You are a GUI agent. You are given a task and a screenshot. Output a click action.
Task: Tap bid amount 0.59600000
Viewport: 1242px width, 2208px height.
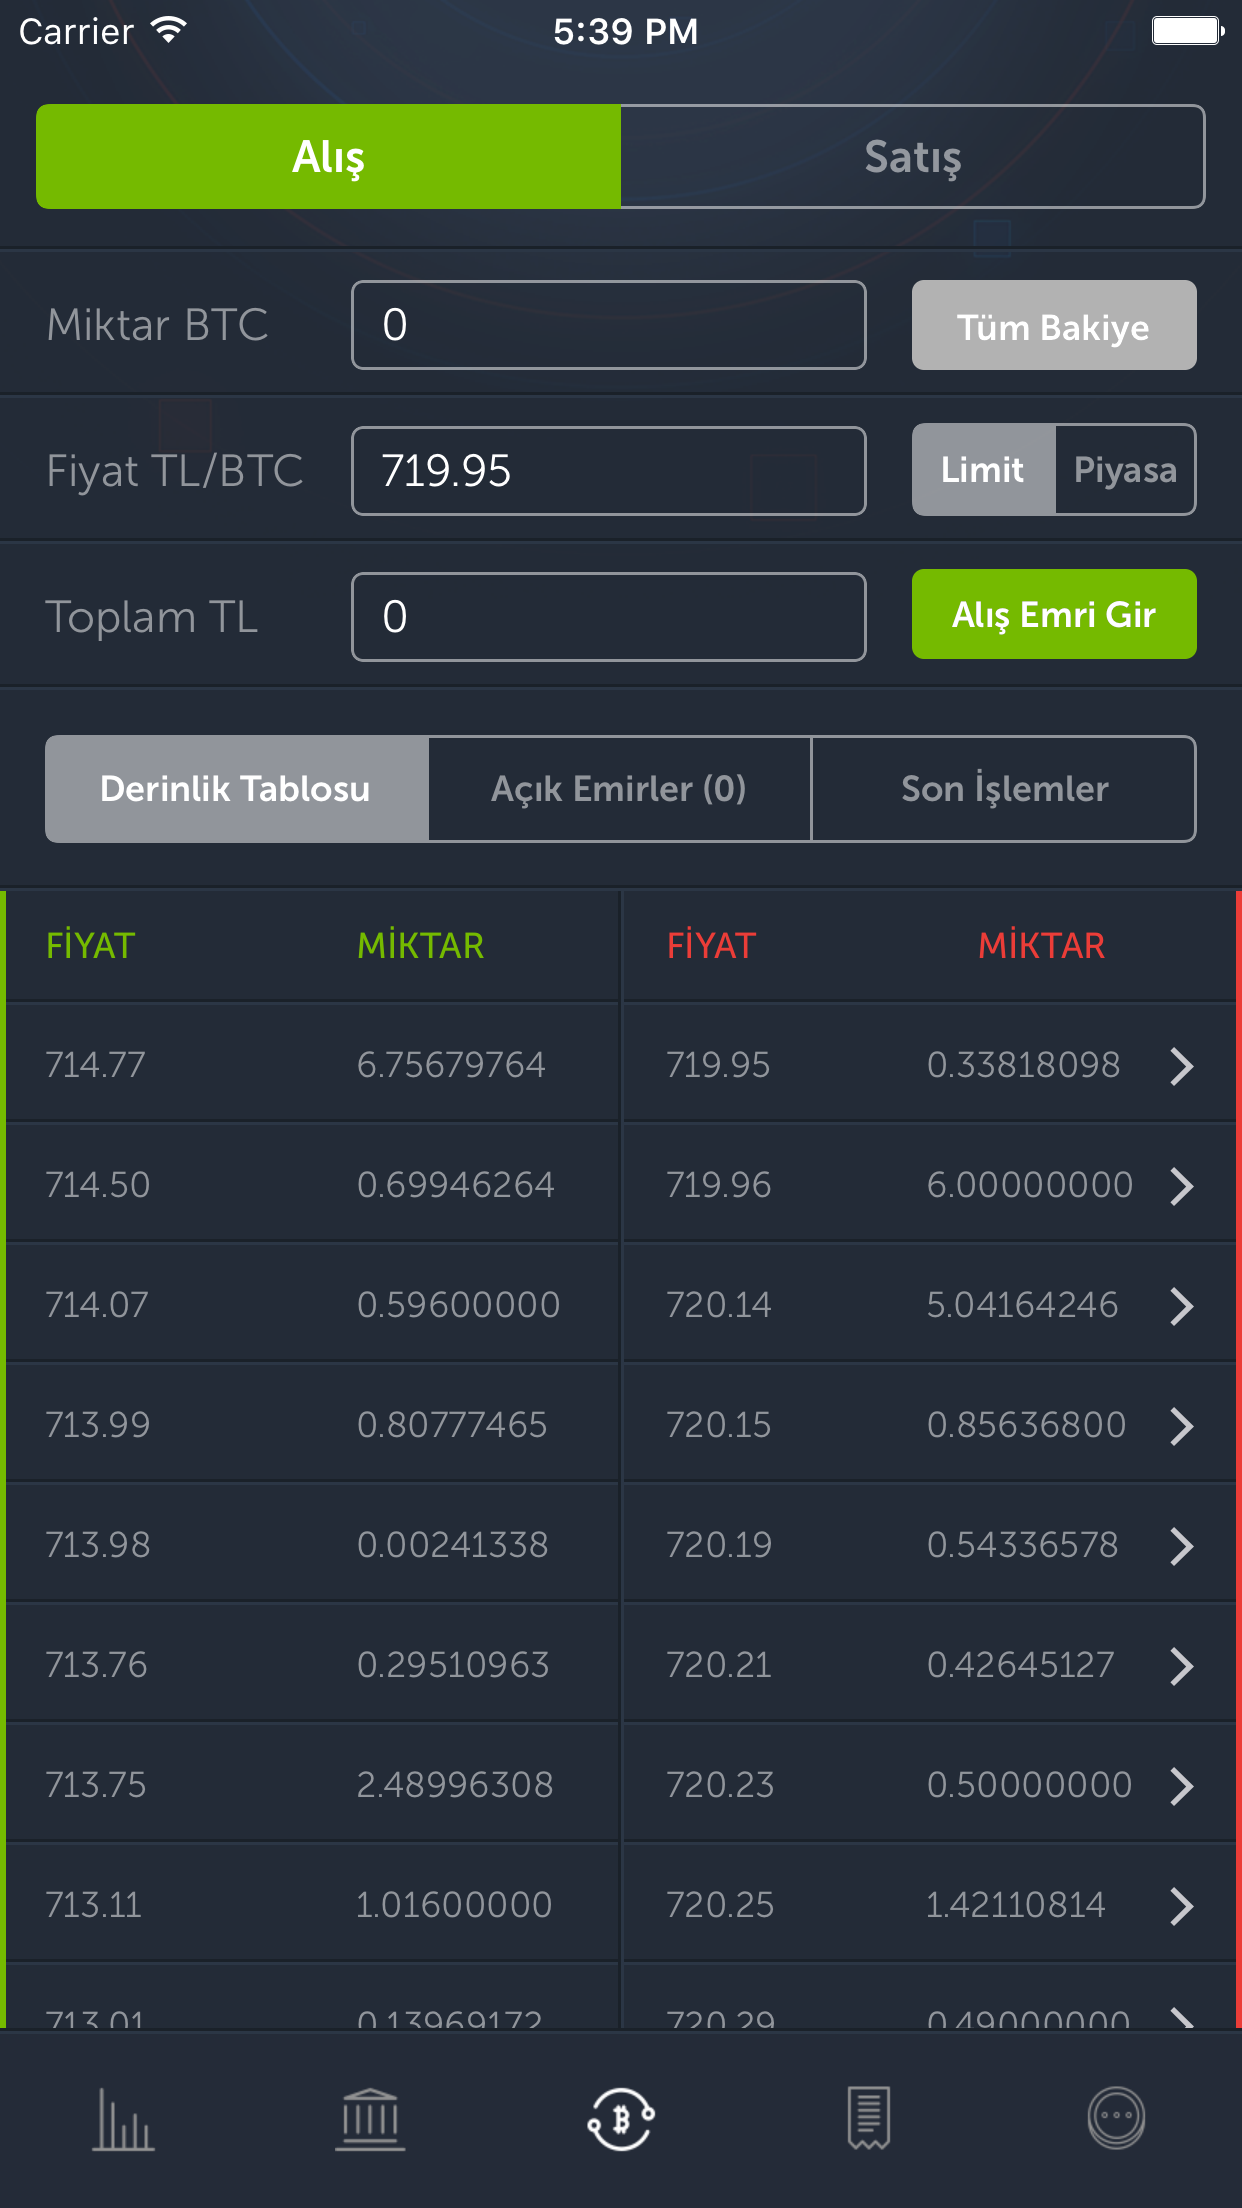(x=458, y=1305)
